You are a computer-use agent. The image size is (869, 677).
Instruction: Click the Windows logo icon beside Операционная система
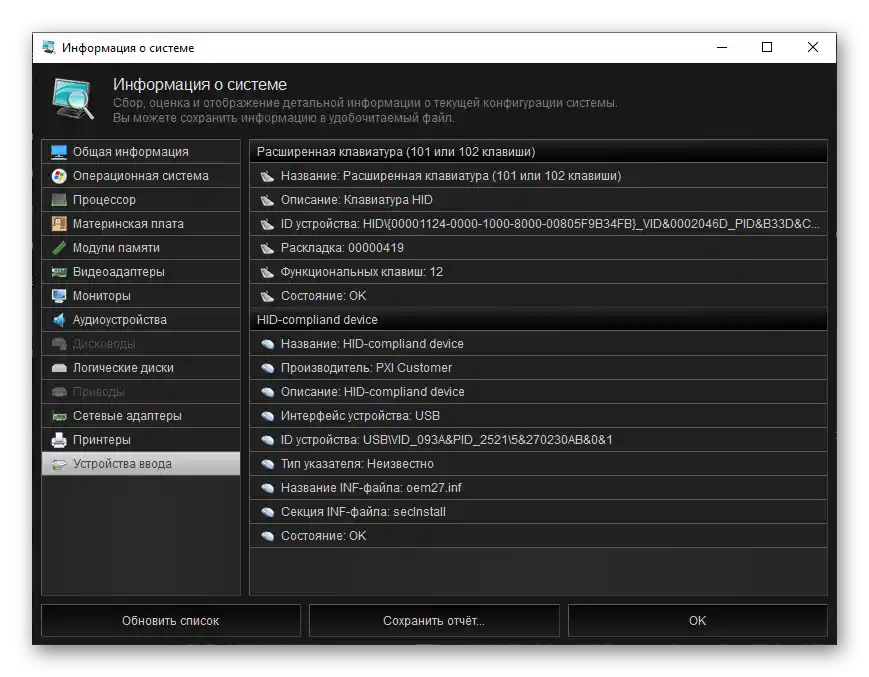click(x=59, y=176)
